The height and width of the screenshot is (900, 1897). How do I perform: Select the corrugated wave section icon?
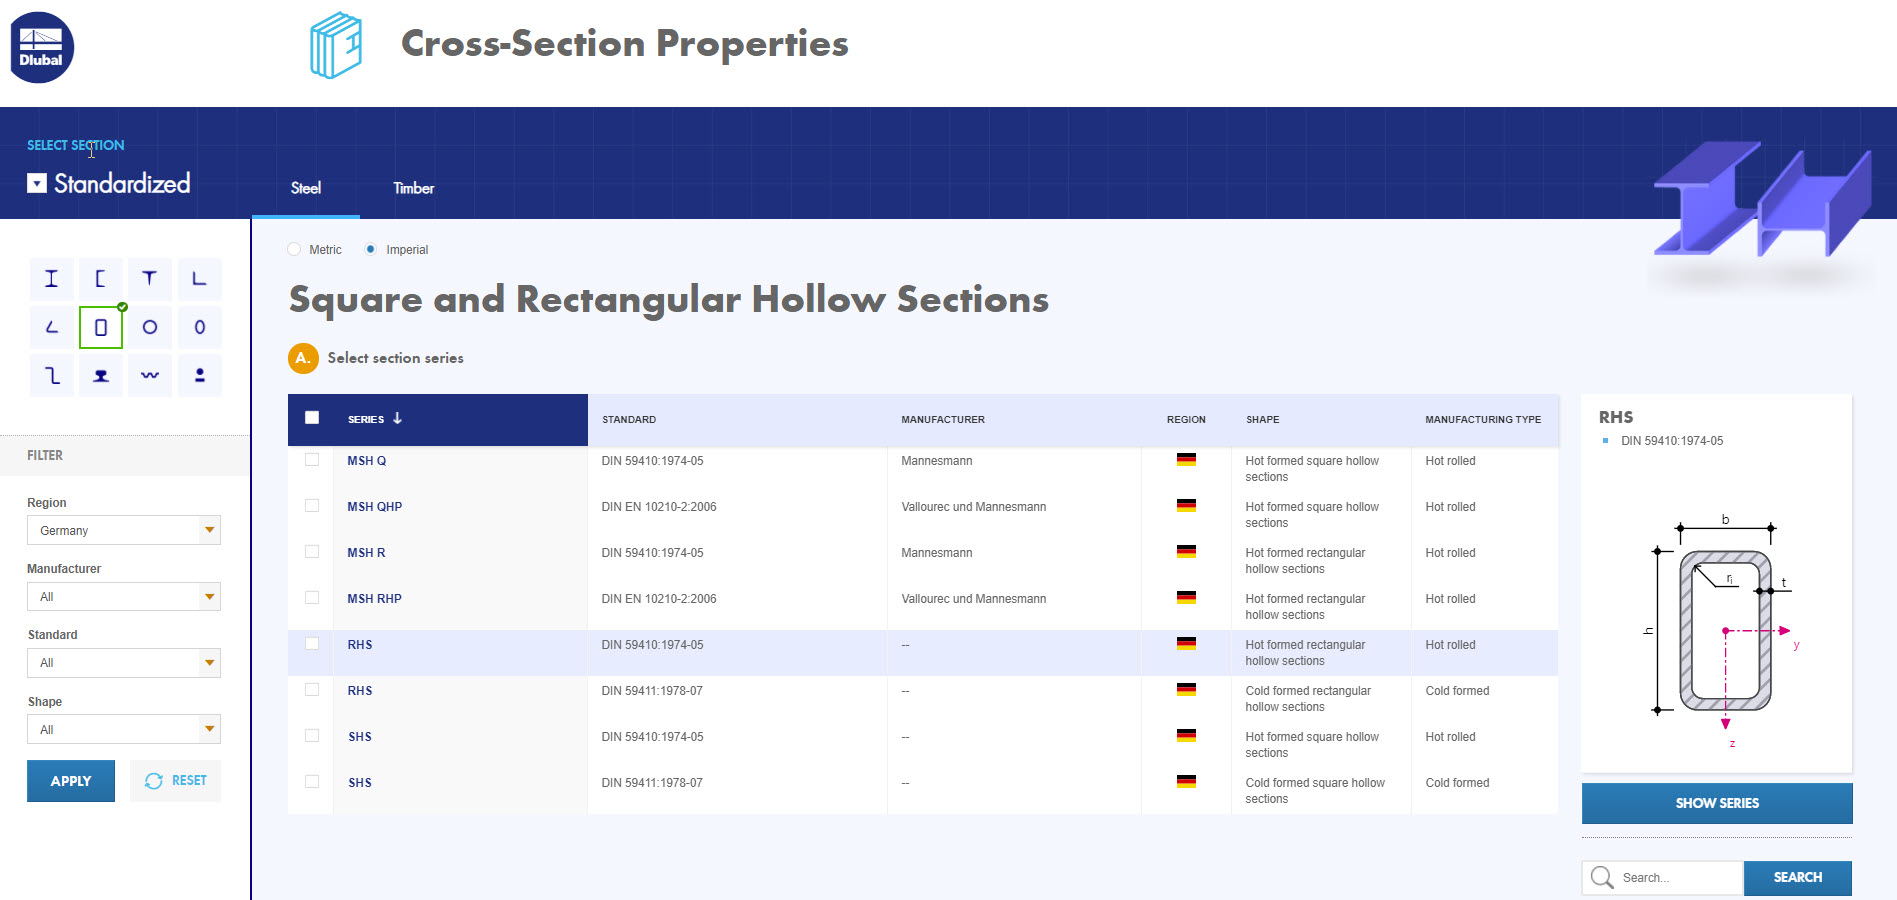[x=149, y=375]
